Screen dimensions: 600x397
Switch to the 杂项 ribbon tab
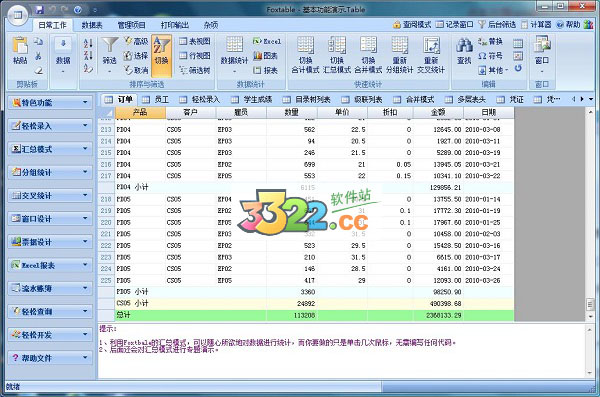(210, 25)
